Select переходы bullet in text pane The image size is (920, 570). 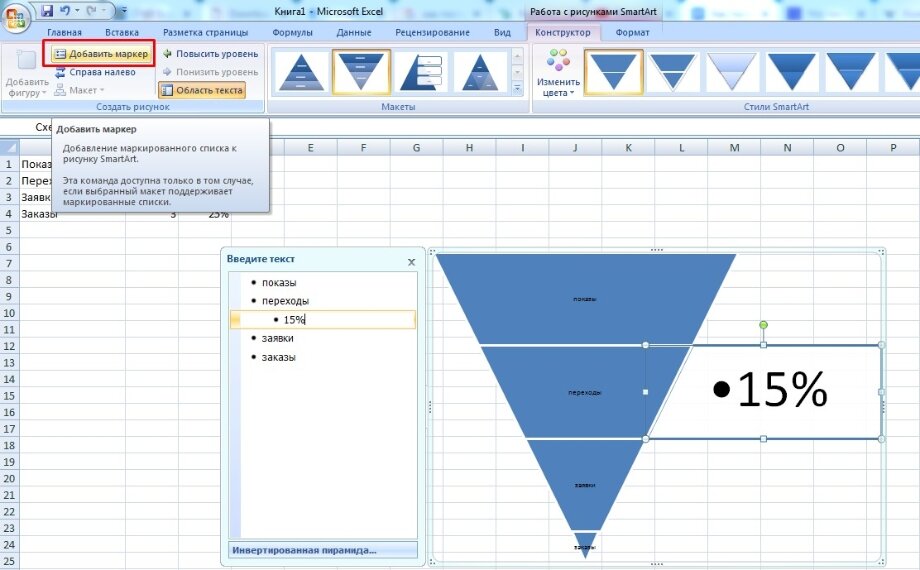pyautogui.click(x=285, y=301)
